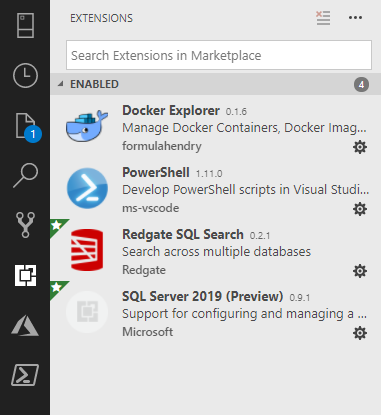
Task: Open PowerShell extension manage gear
Action: click(x=360, y=209)
